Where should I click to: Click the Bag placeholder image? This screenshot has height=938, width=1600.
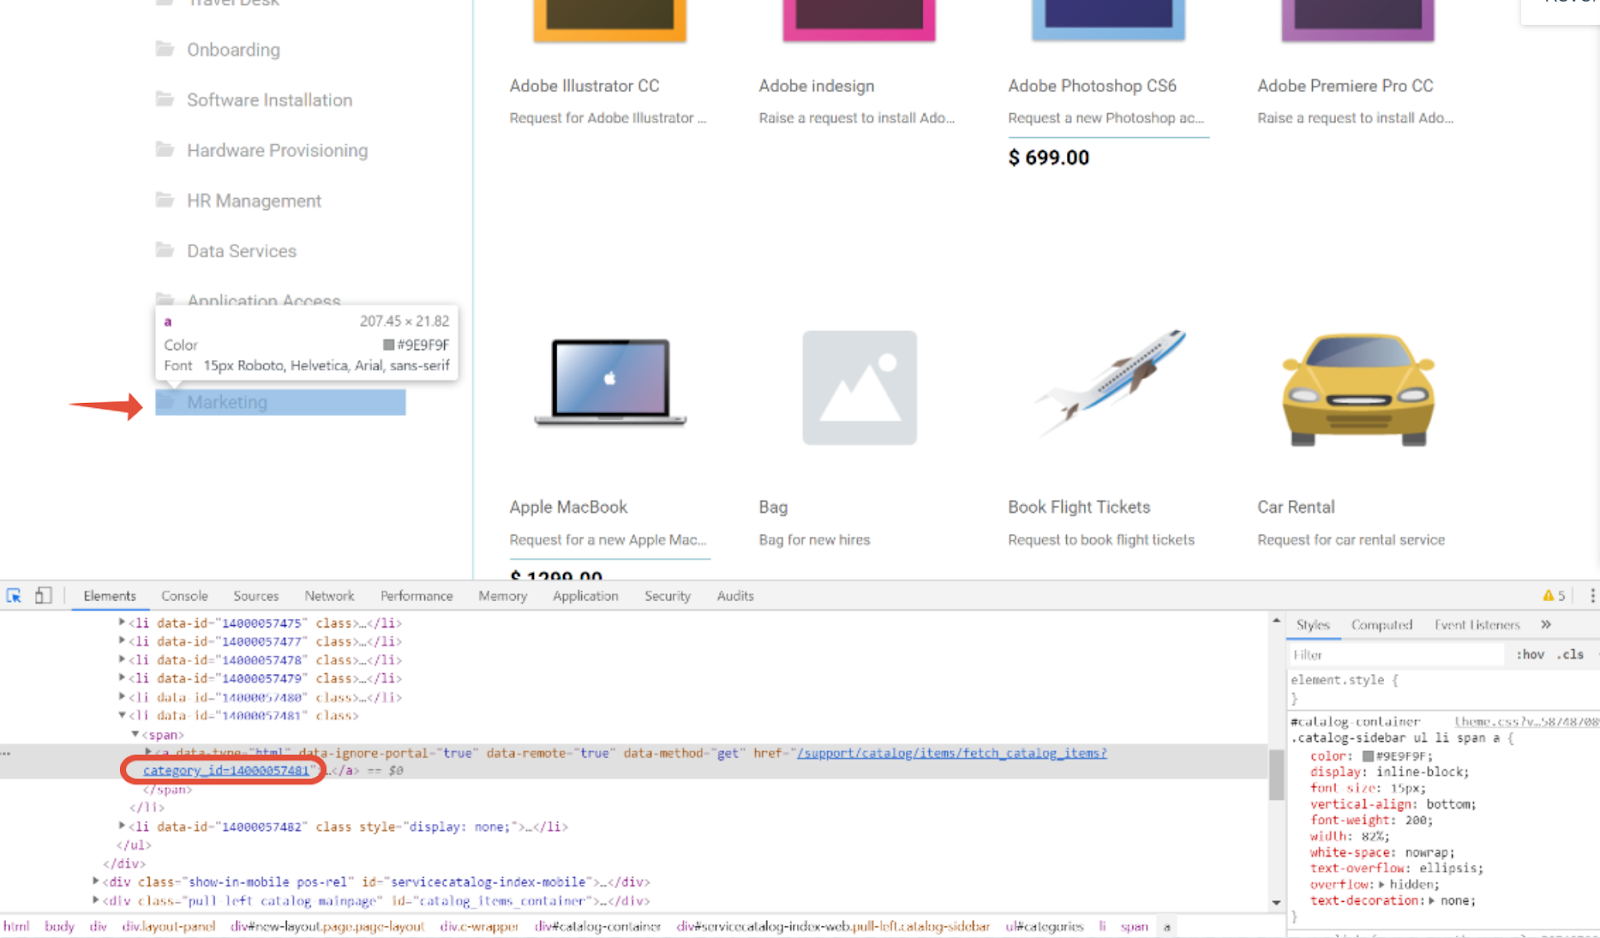pyautogui.click(x=860, y=388)
